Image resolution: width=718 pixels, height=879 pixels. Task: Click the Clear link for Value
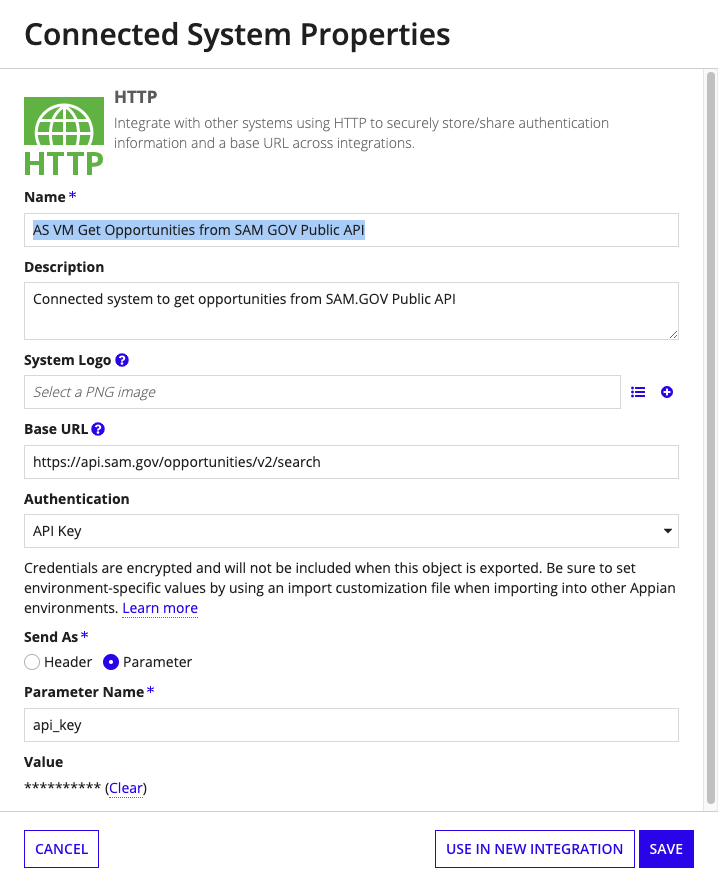coord(126,788)
